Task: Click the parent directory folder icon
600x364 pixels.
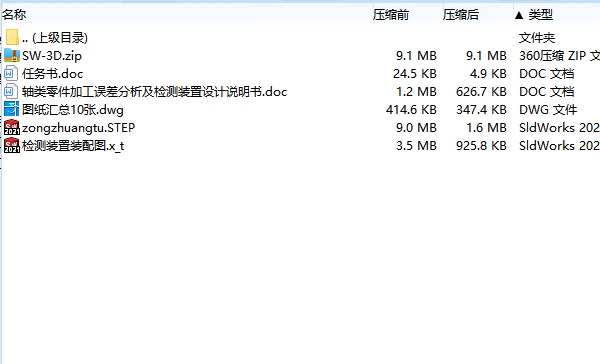Action: 12,37
